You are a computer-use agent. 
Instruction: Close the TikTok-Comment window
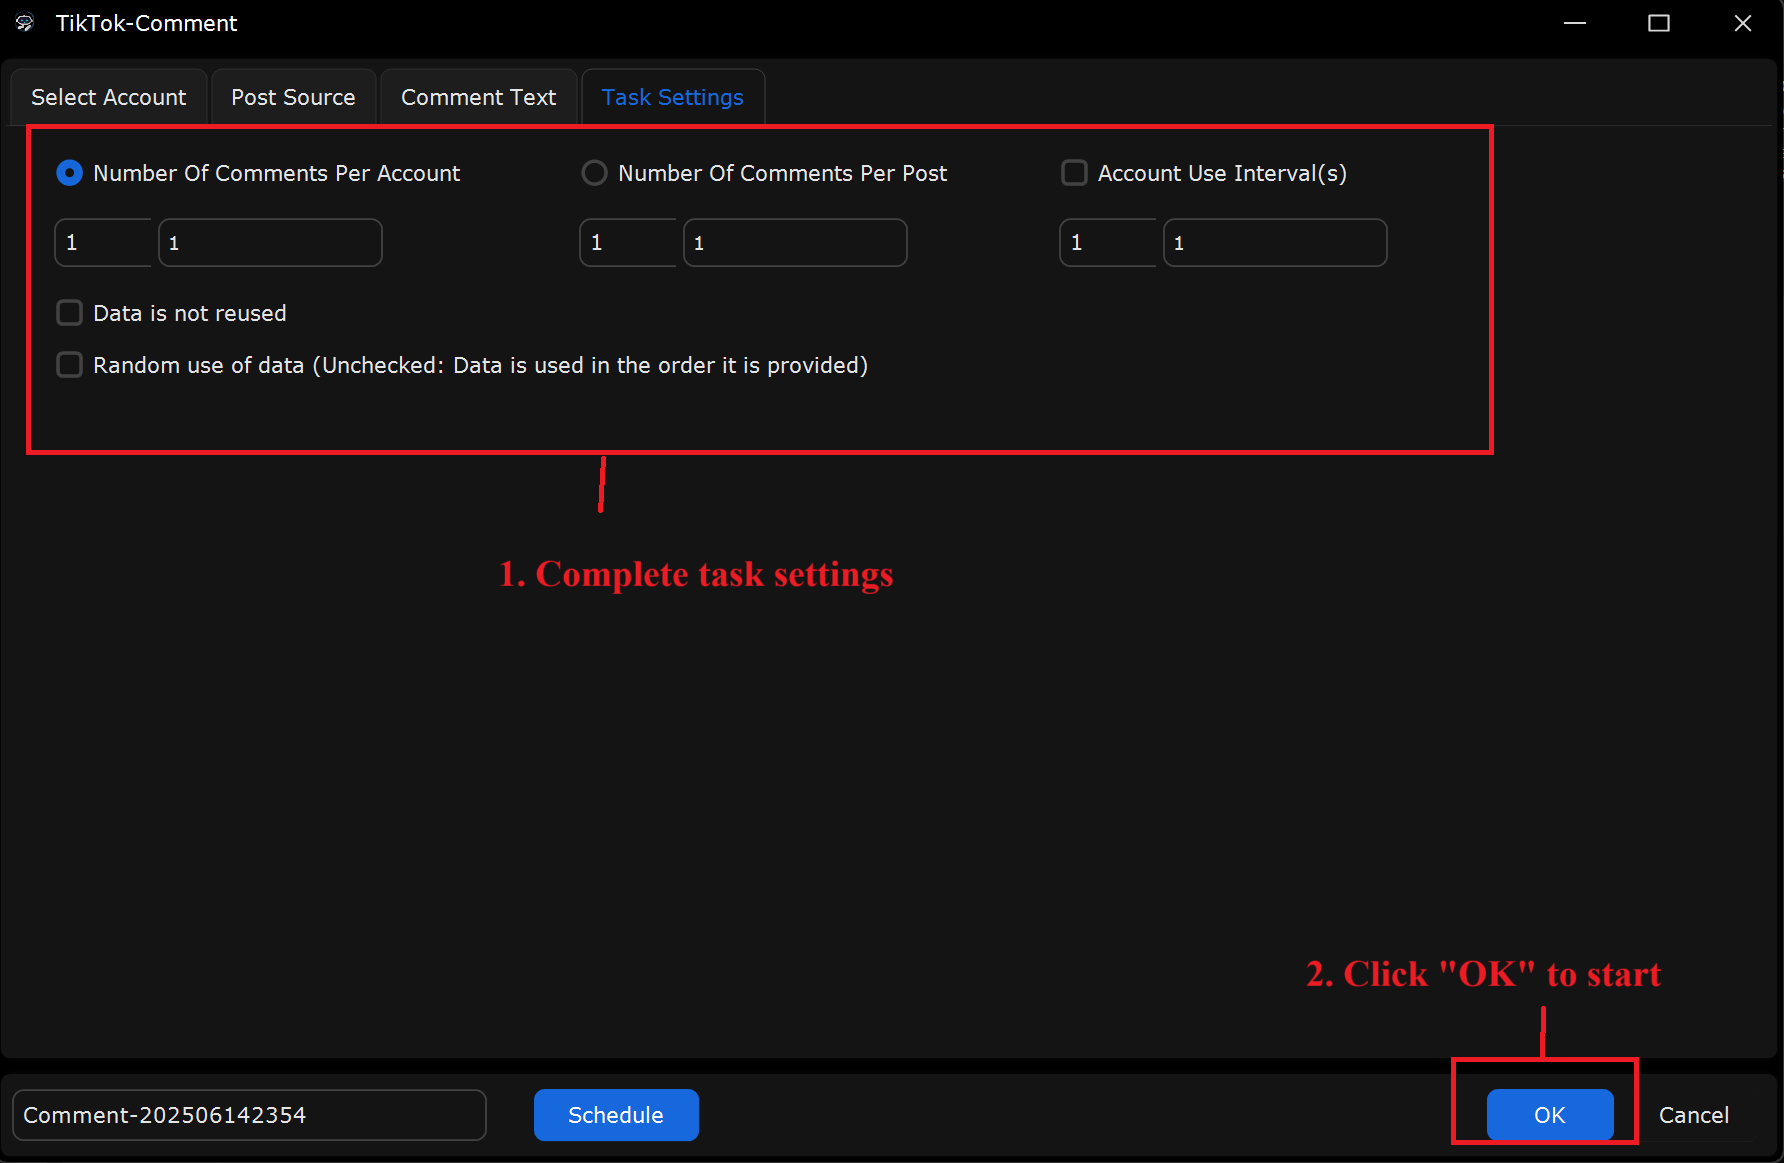pyautogui.click(x=1743, y=23)
